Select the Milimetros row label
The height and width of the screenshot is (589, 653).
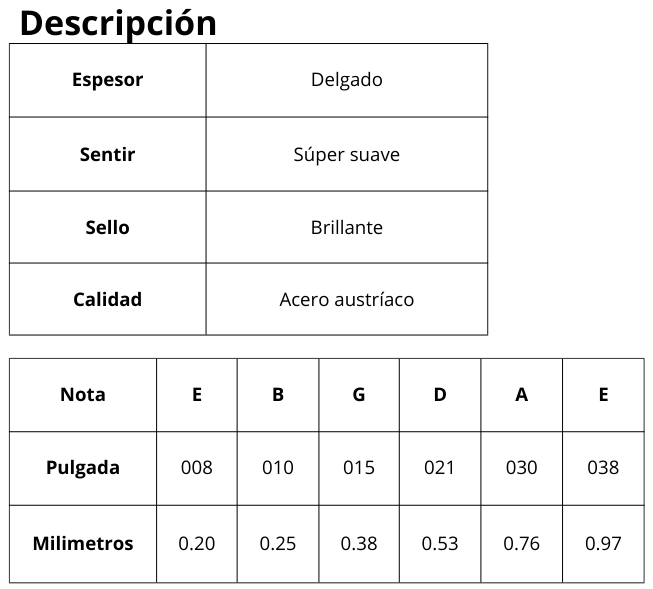[x=82, y=544]
